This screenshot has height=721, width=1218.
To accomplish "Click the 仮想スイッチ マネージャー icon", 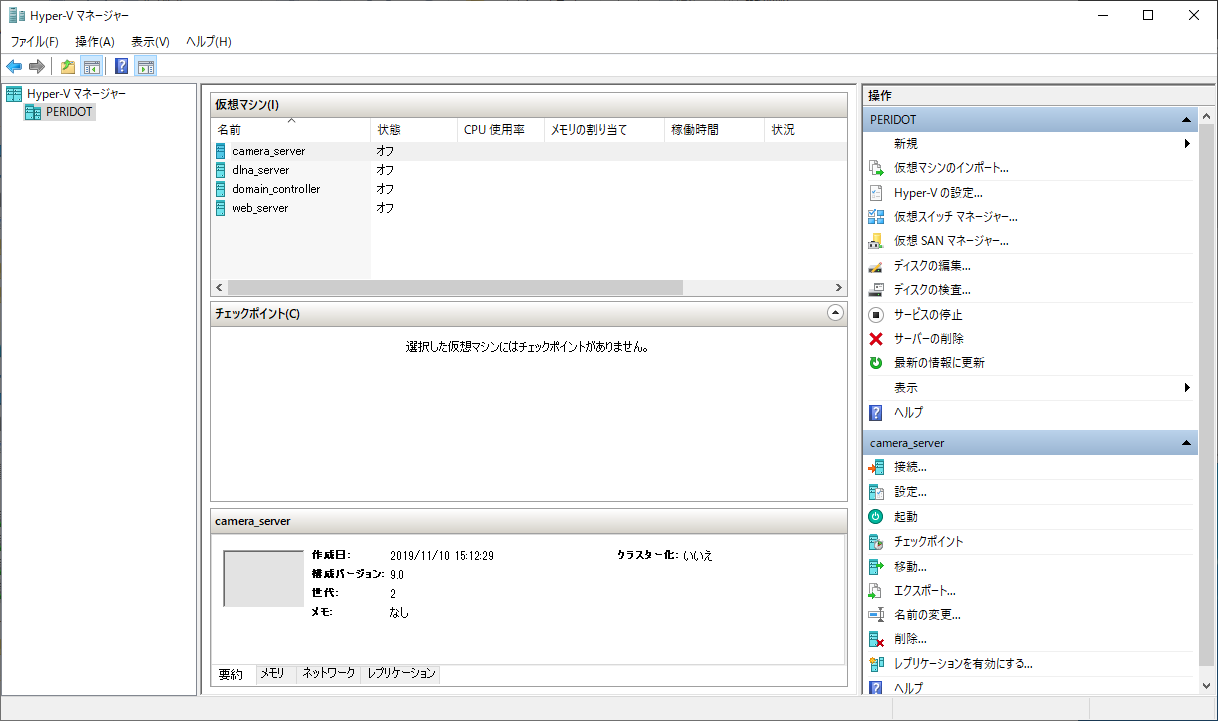I will coord(876,217).
